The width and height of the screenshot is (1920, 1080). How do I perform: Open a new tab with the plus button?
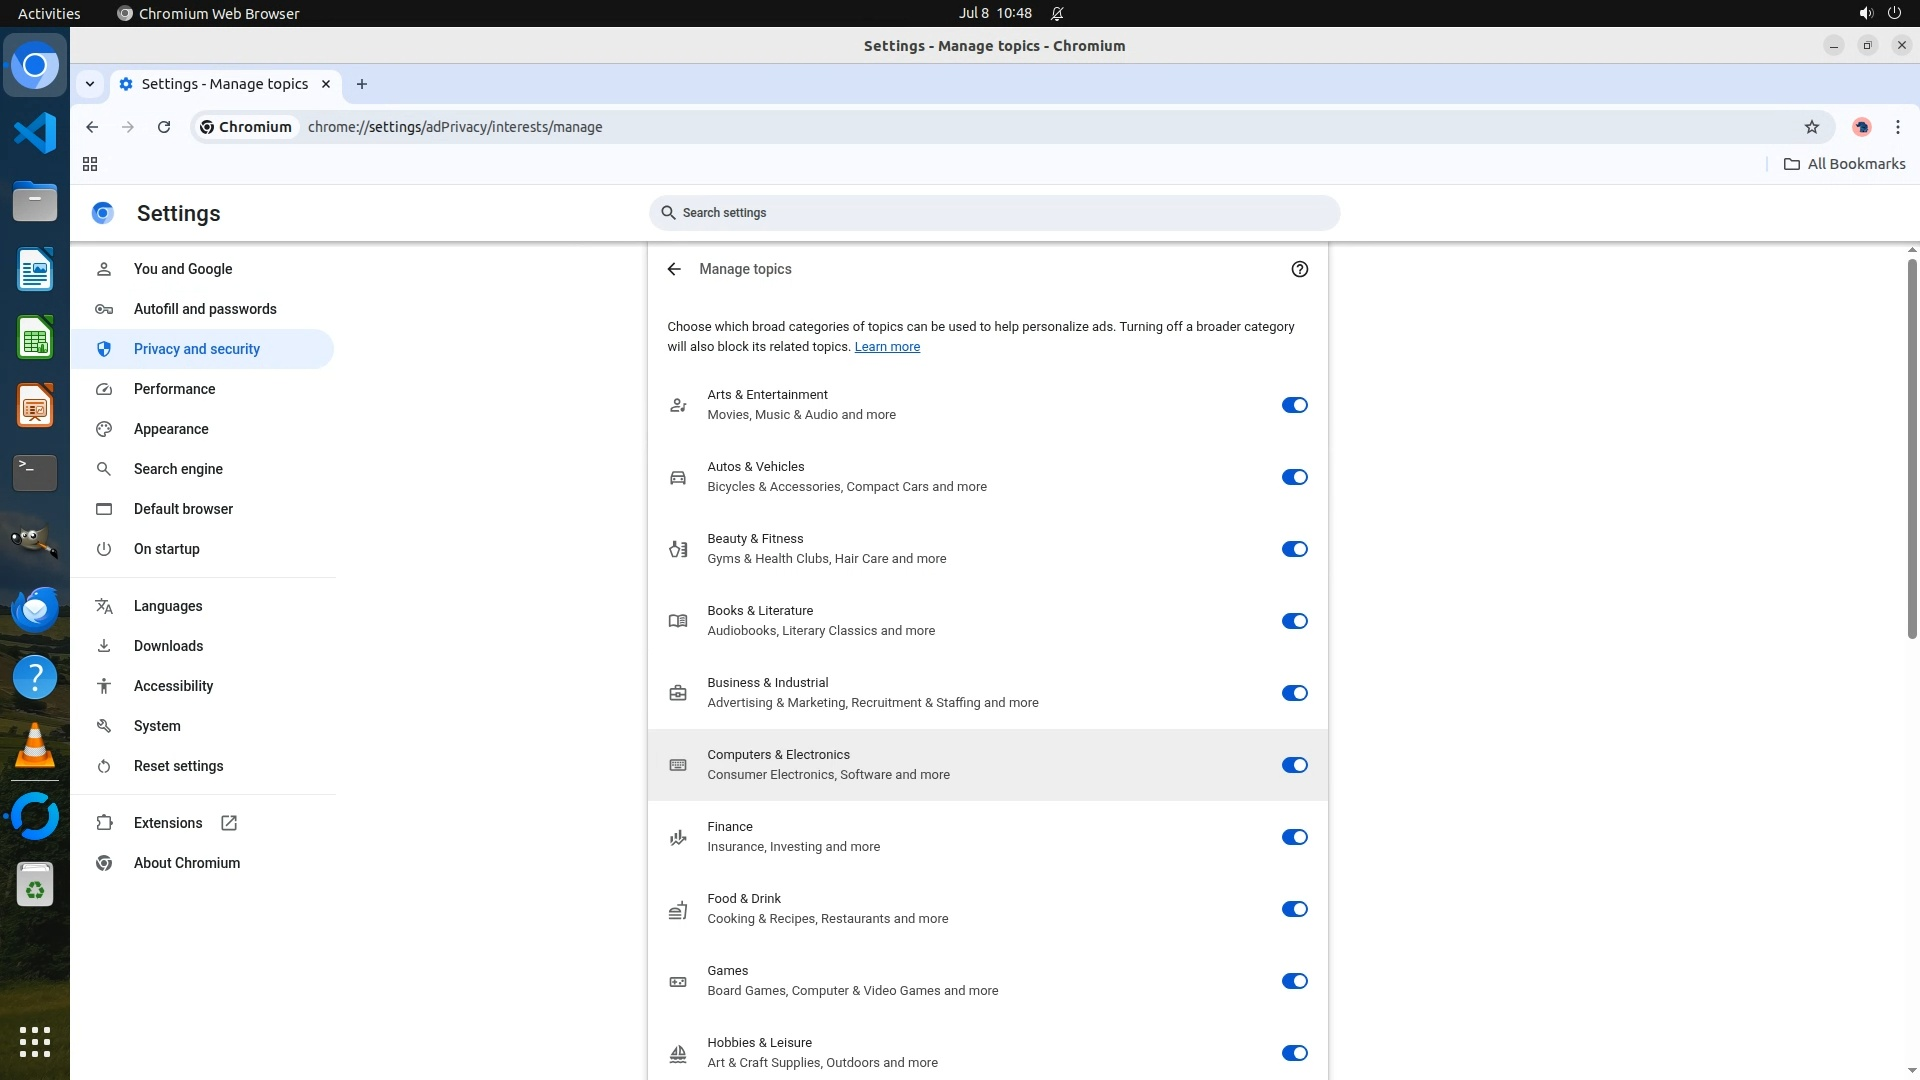(x=362, y=84)
